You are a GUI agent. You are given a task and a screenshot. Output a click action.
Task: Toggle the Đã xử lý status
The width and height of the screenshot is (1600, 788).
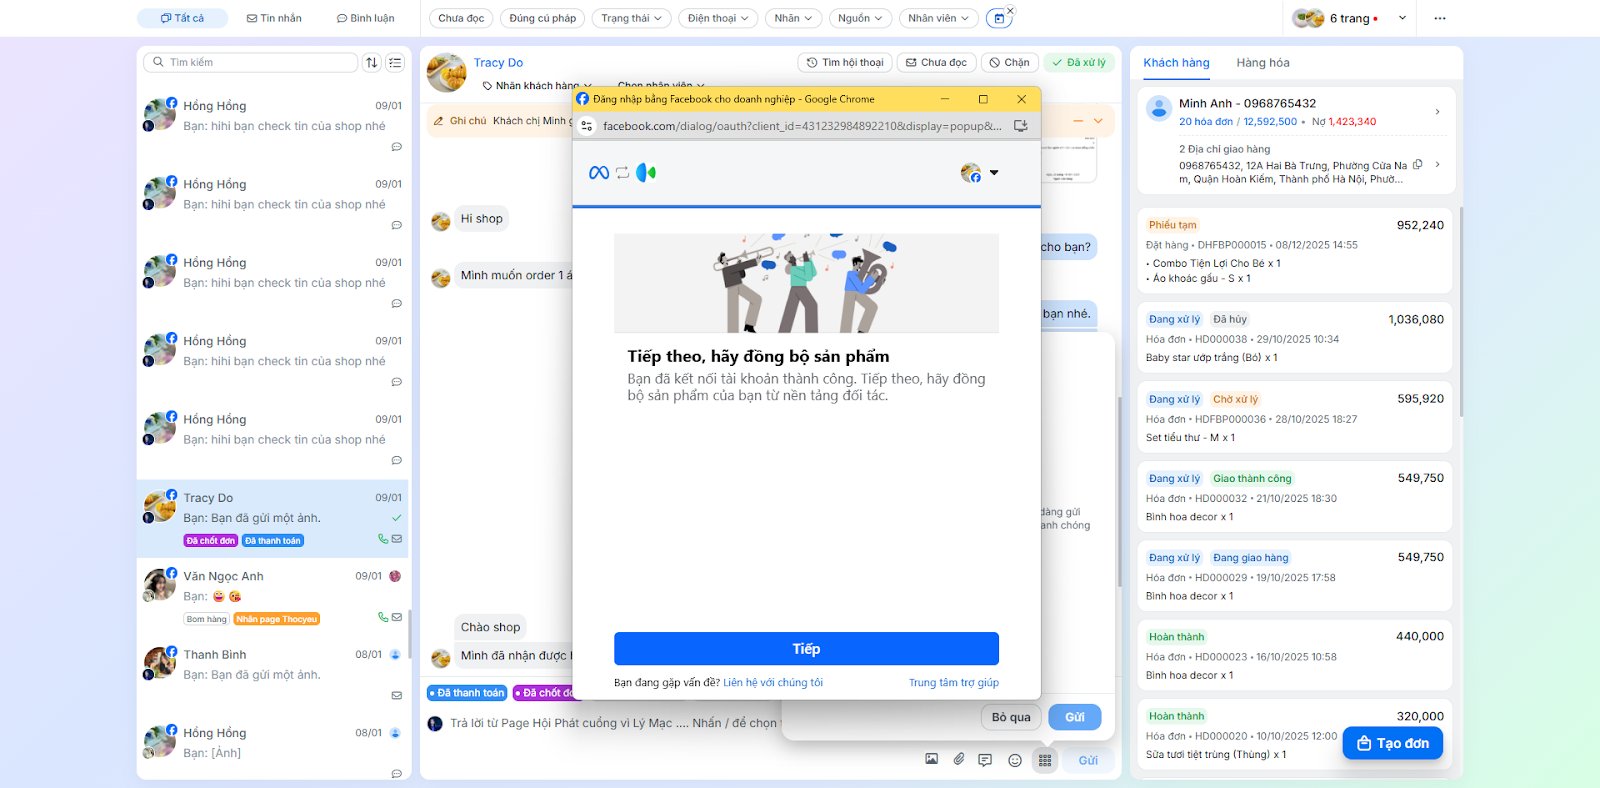click(x=1079, y=62)
